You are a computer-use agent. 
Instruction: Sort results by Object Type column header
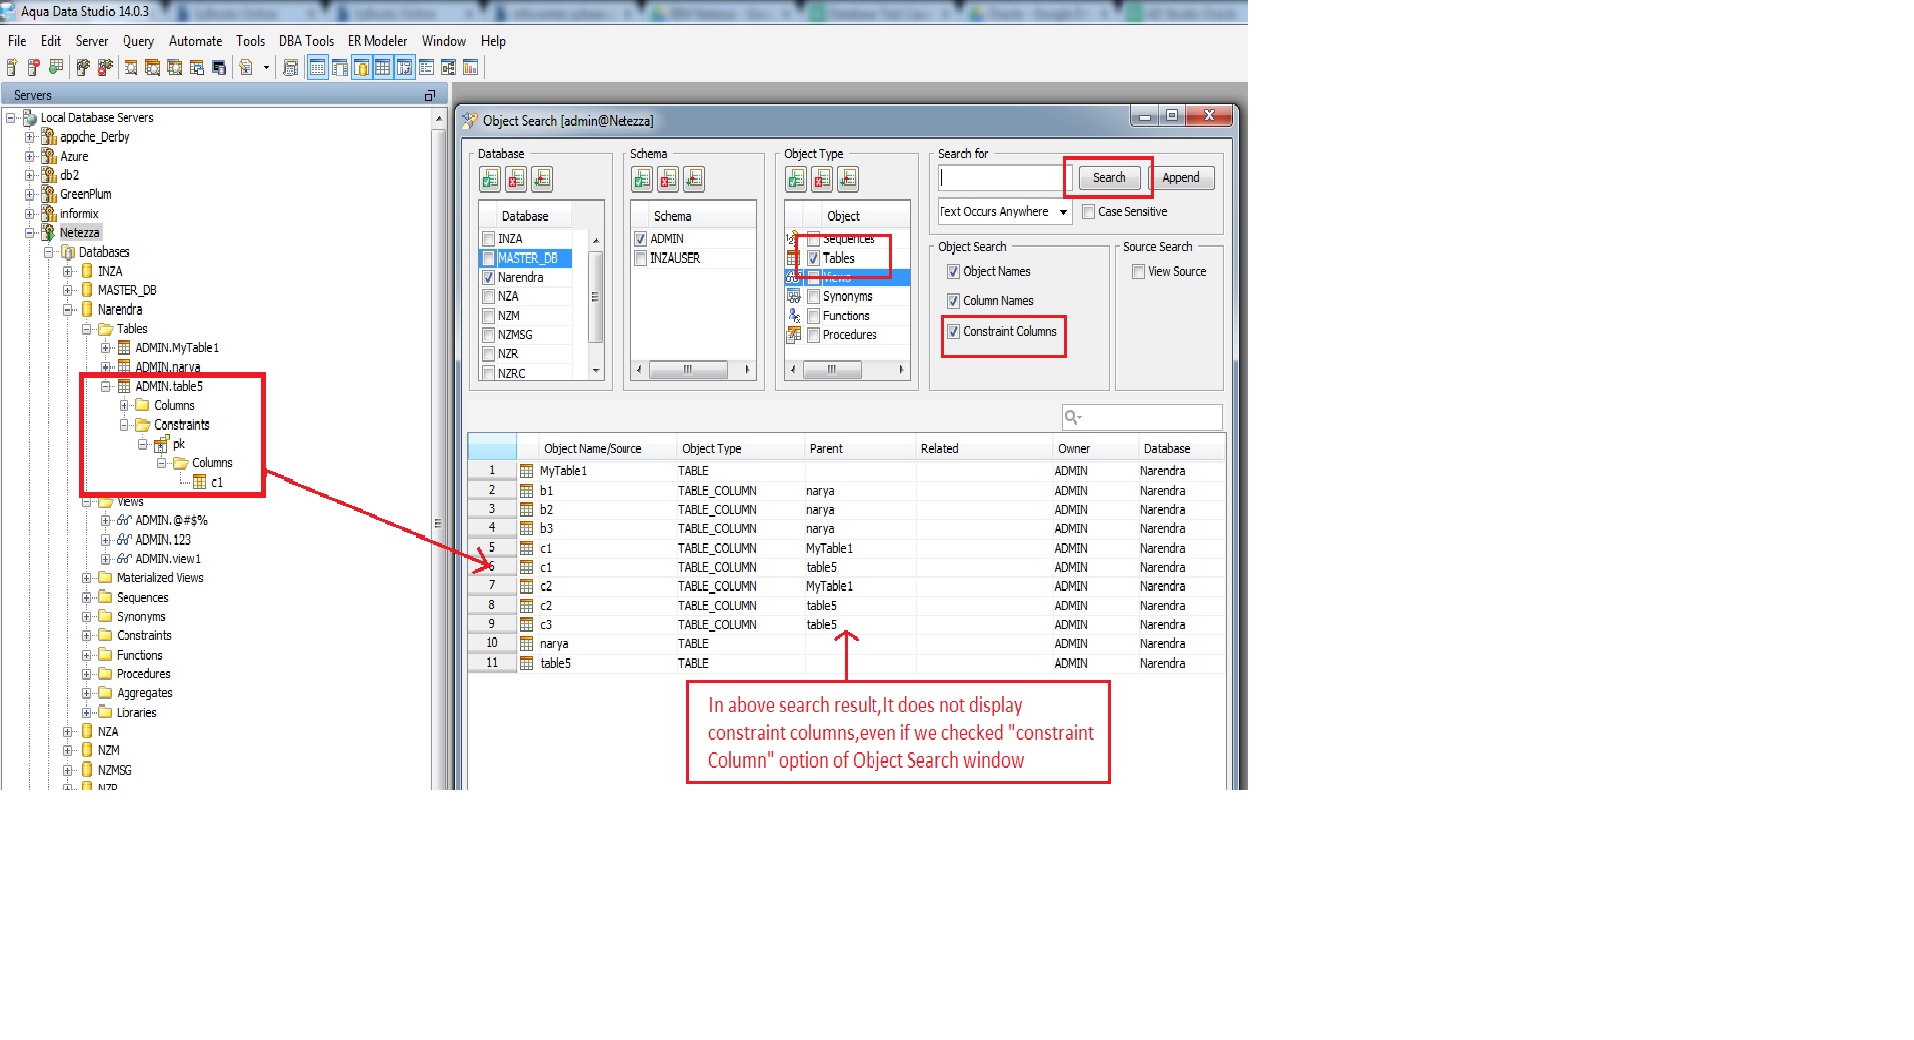tap(739, 449)
